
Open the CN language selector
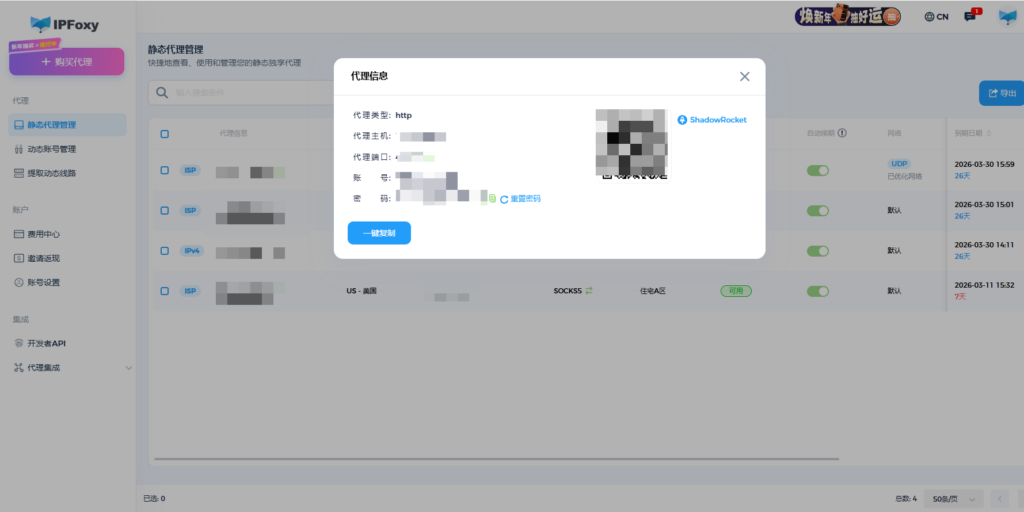pyautogui.click(x=936, y=16)
